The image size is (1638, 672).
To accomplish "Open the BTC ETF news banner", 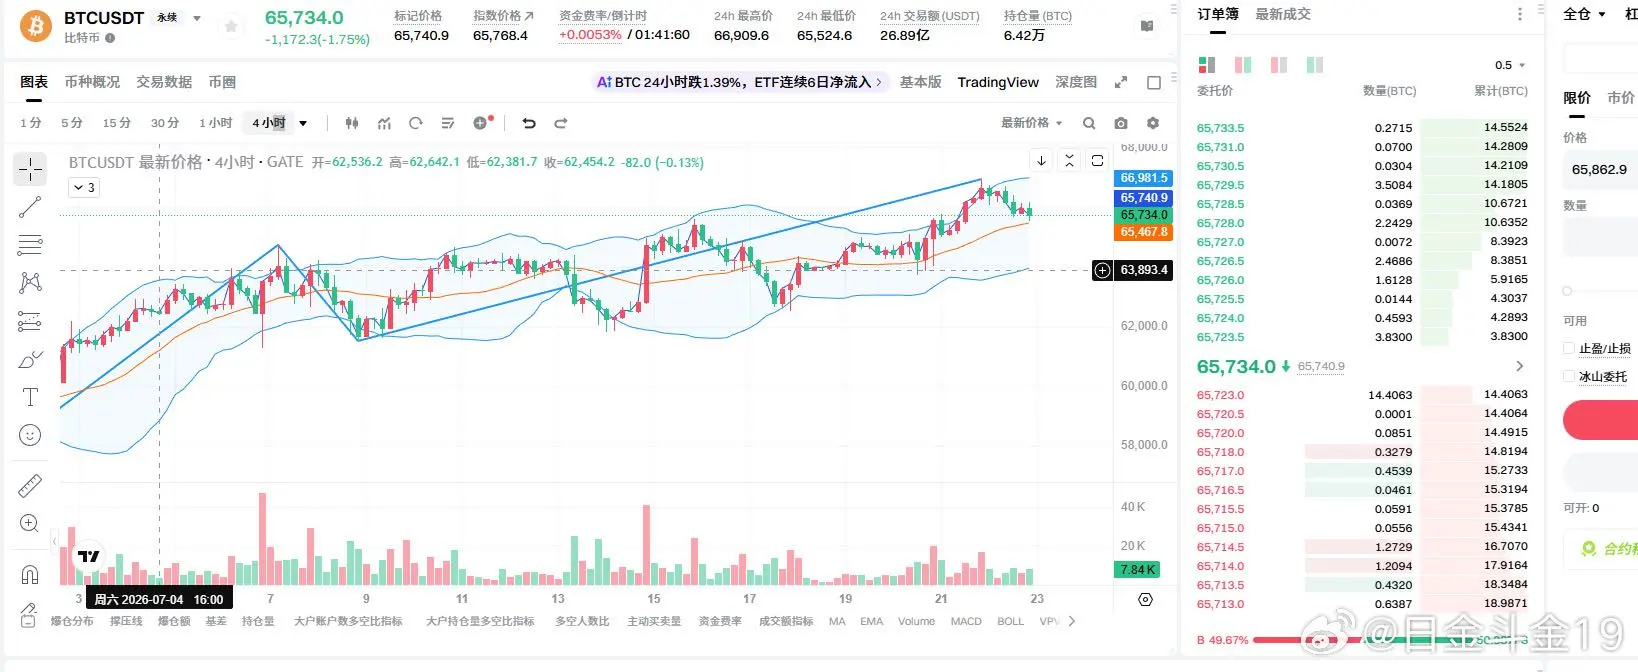I will (x=739, y=82).
